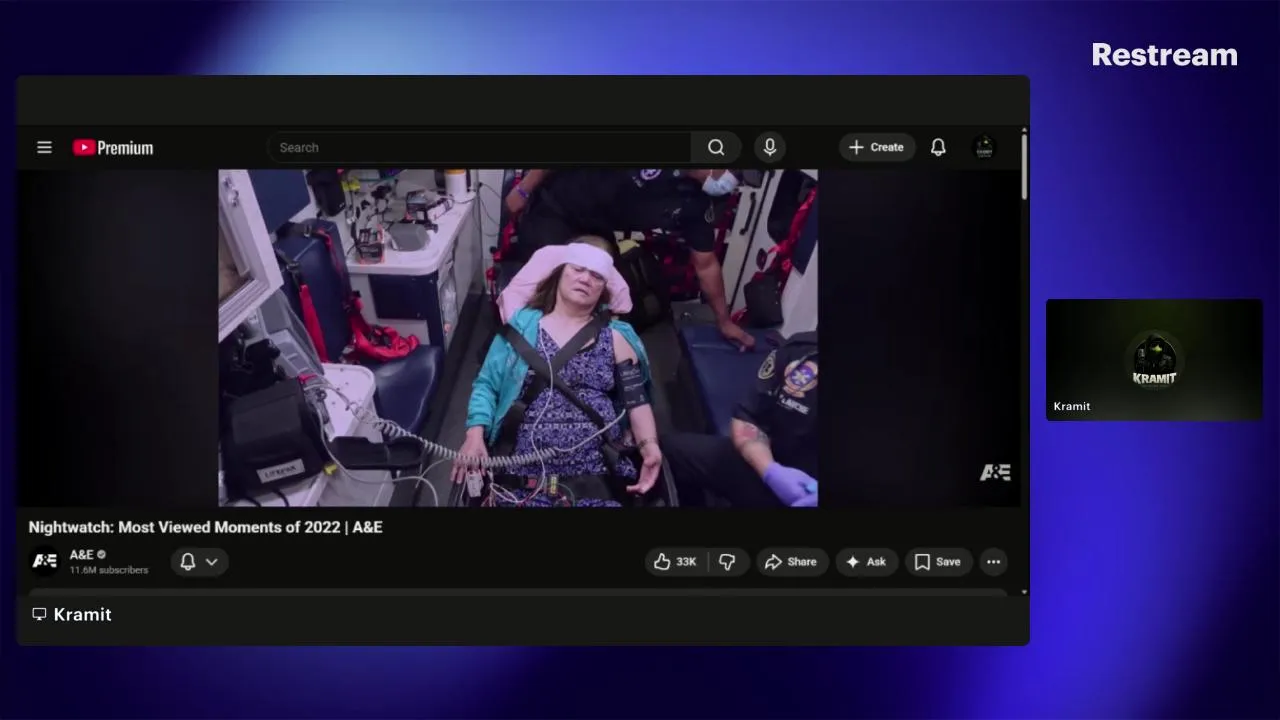Click the Nightwatch video player
Viewport: 1280px width, 720px height.
[x=518, y=338]
